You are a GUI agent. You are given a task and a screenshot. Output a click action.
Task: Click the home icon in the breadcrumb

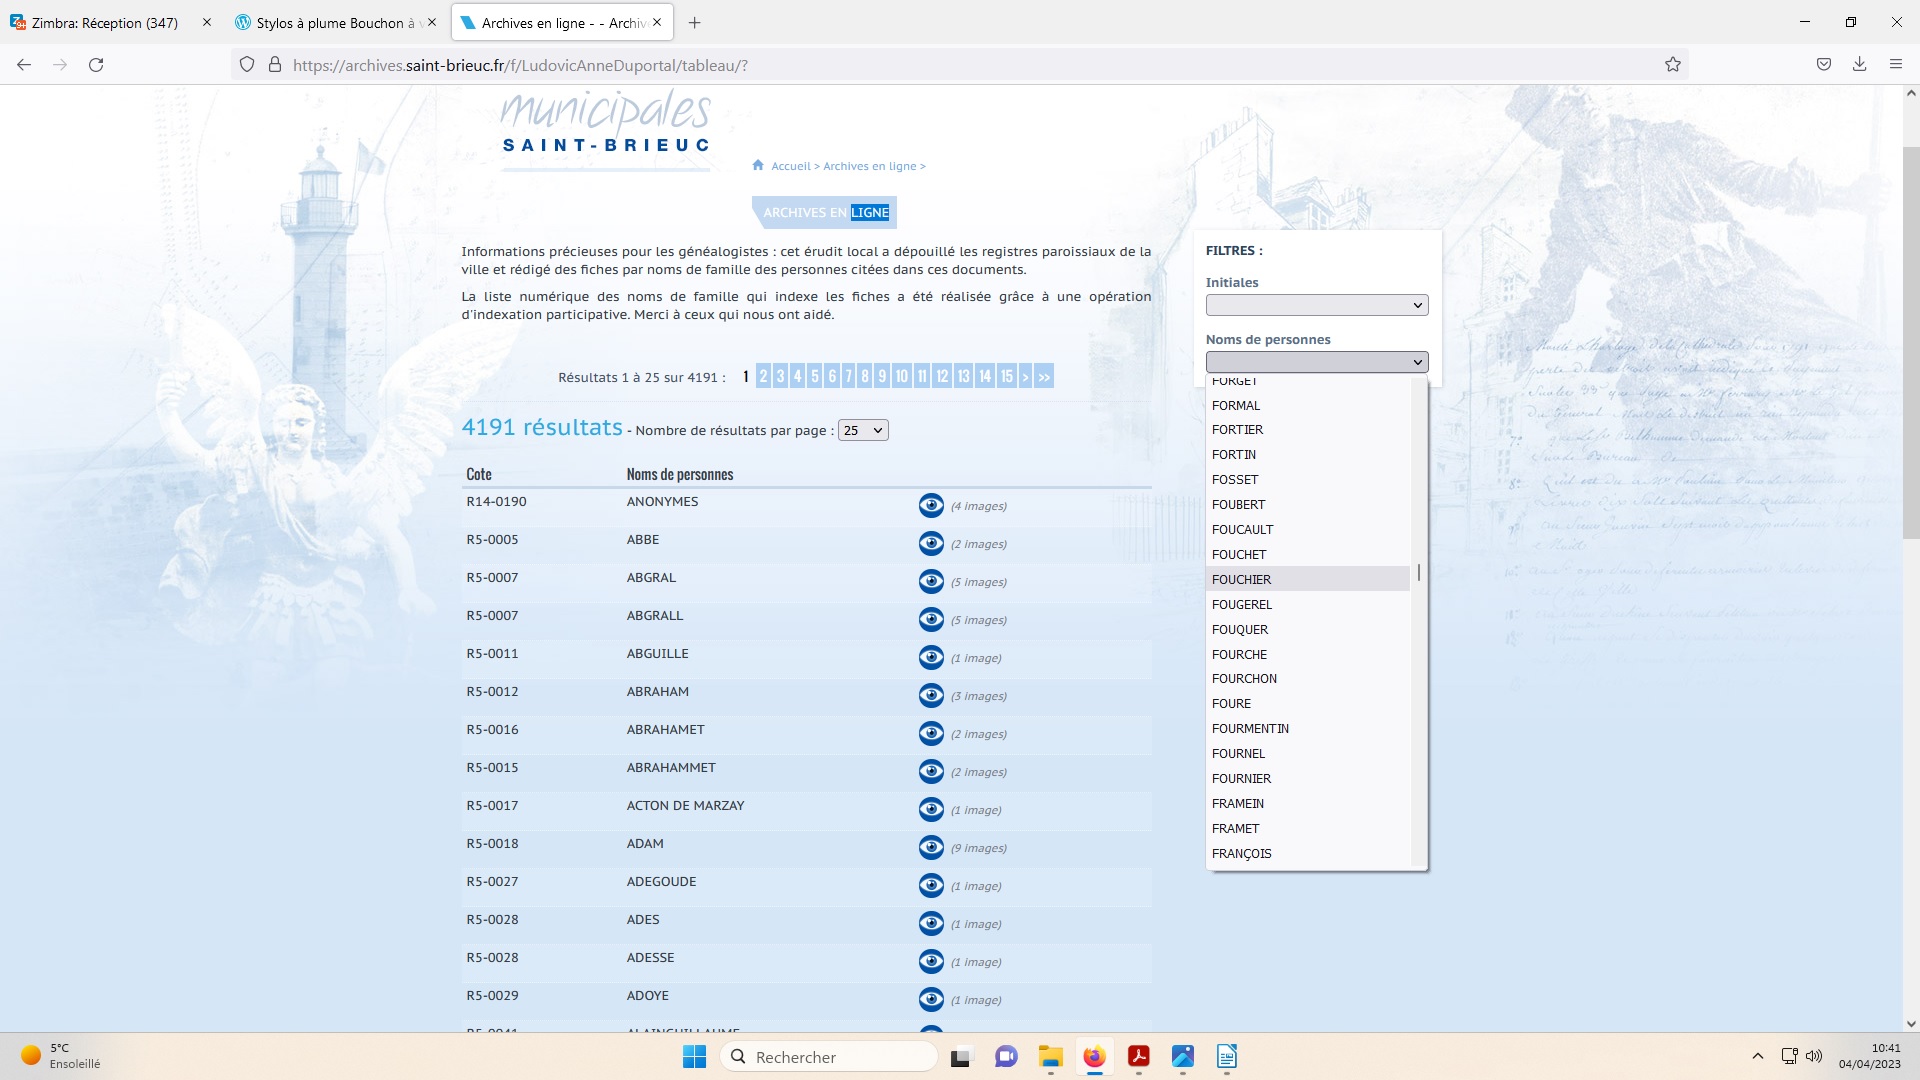(757, 165)
